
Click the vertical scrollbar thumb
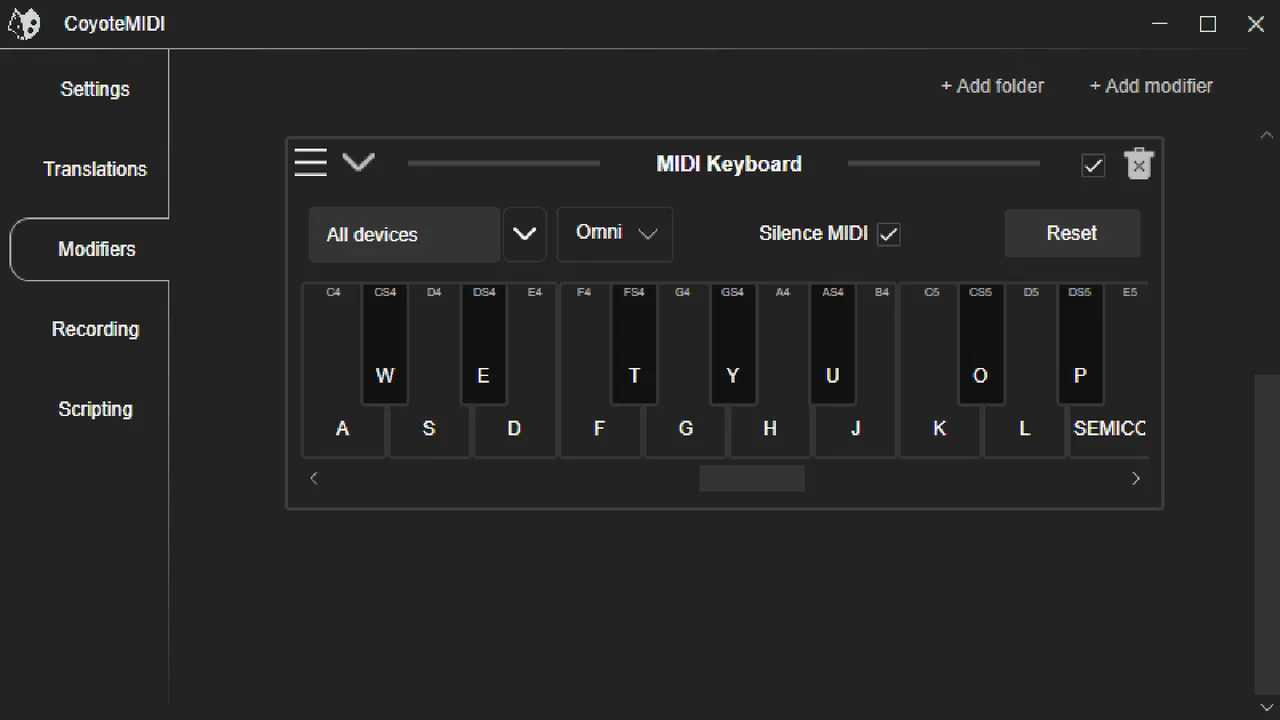pyautogui.click(x=1267, y=534)
